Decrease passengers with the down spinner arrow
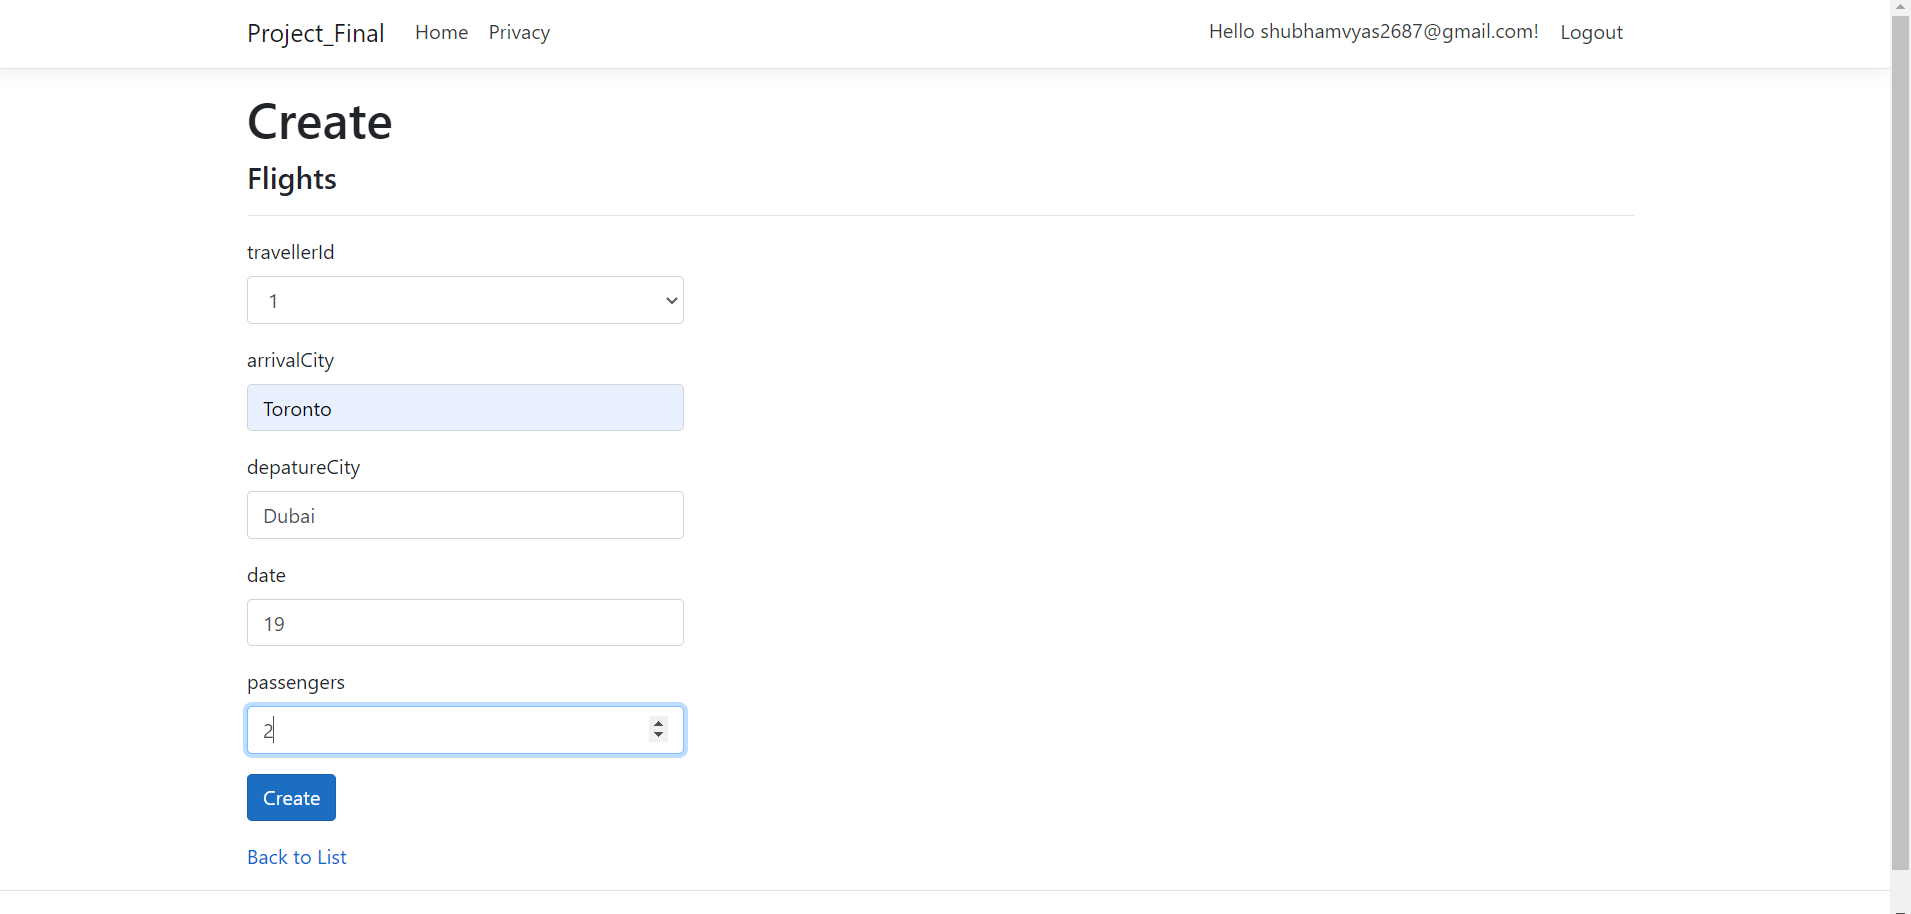 point(658,737)
